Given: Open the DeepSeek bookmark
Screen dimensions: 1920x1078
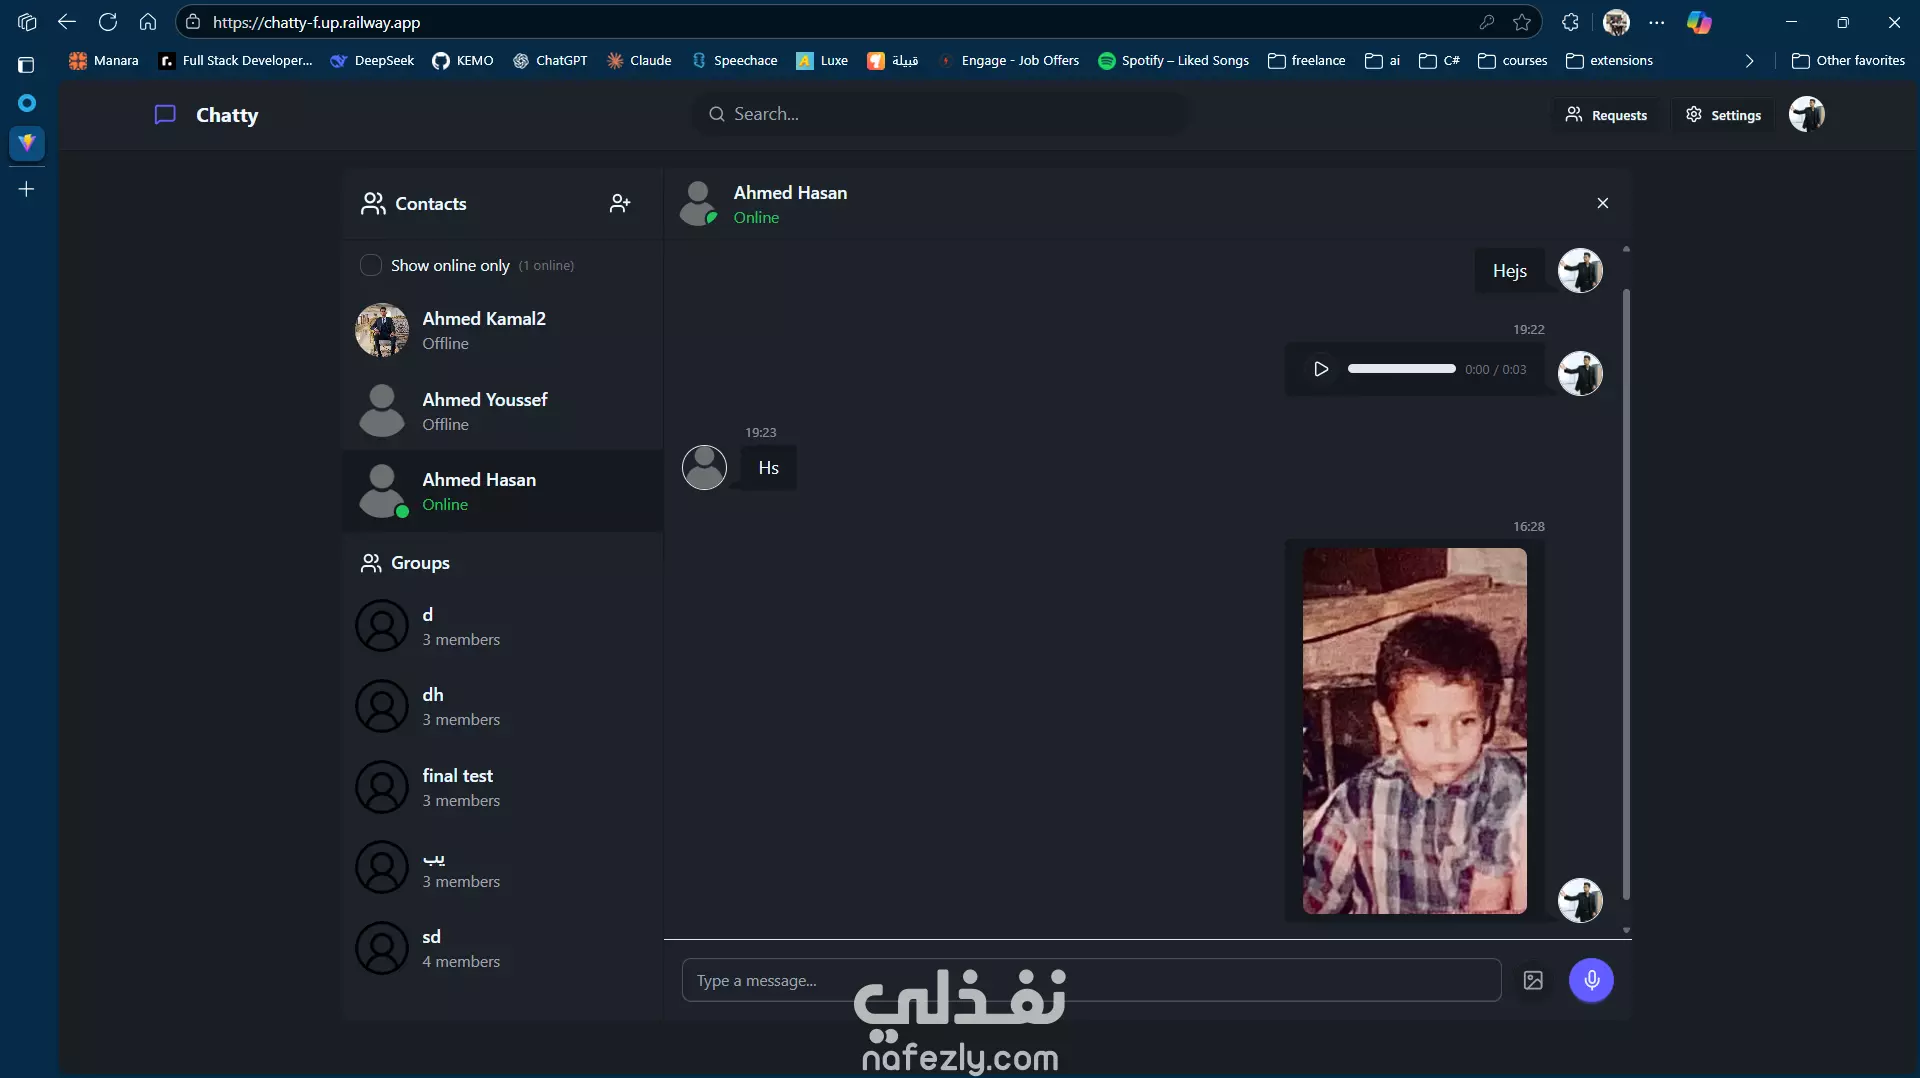Looking at the screenshot, I should (x=372, y=61).
